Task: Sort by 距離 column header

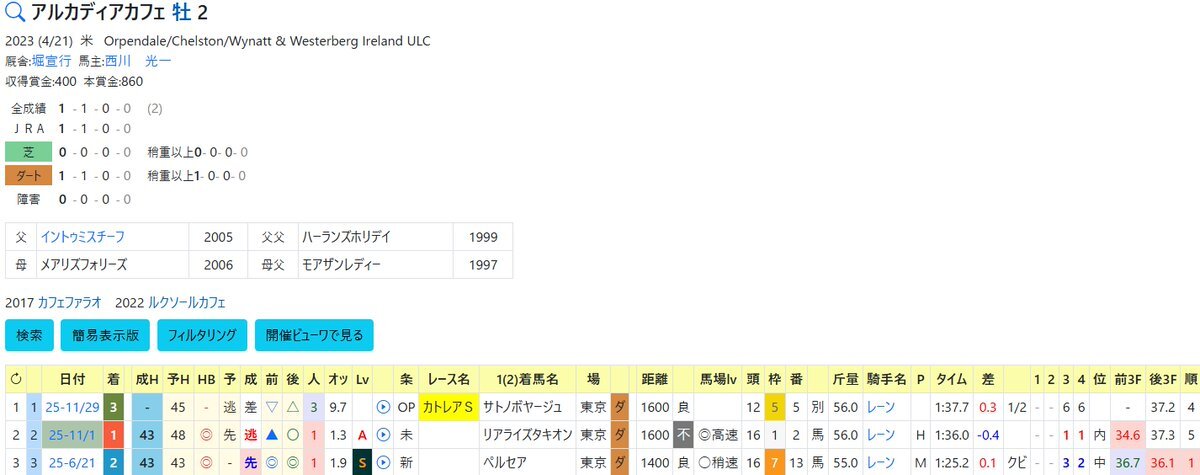Action: pos(655,380)
